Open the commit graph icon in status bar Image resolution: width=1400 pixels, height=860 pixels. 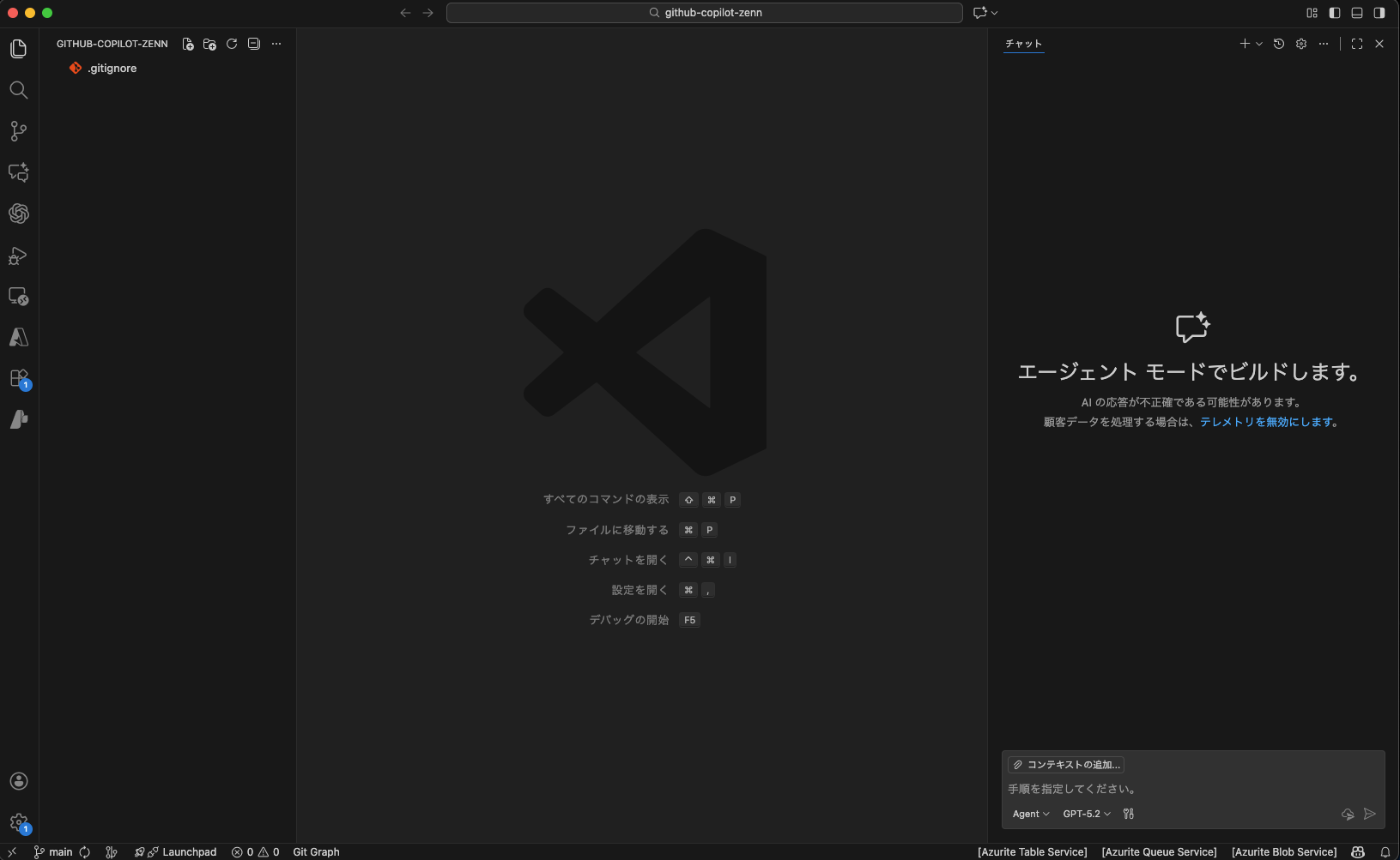pos(111,852)
